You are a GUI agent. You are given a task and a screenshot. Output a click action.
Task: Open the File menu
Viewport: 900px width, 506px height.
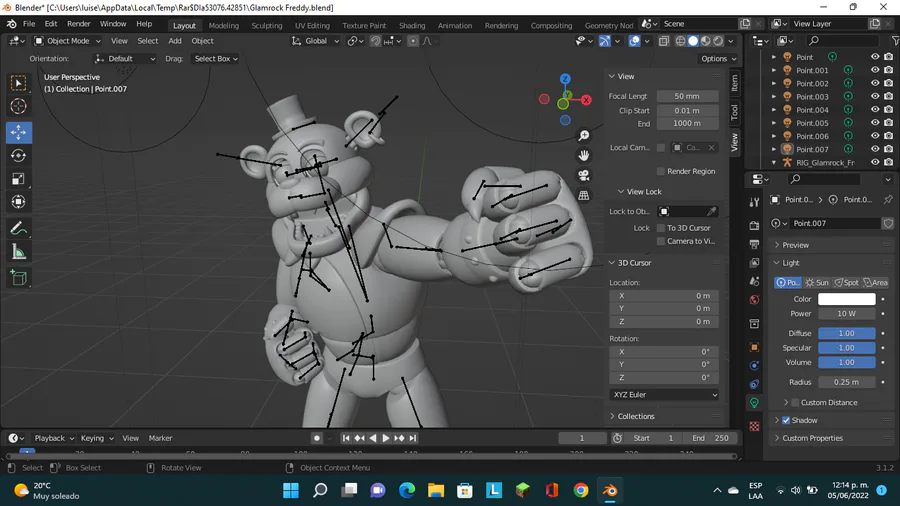29,24
